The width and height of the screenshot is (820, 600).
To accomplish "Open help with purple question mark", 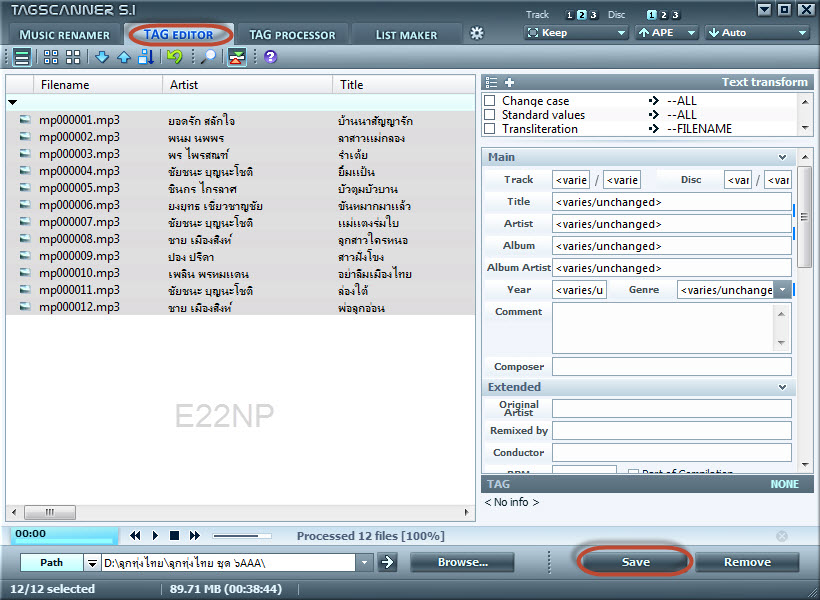I will [270, 56].
